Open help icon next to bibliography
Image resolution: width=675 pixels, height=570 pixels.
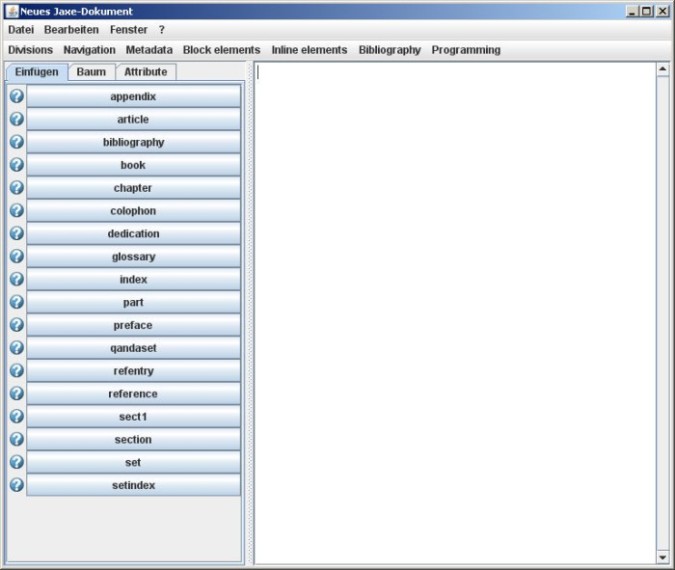point(16,143)
